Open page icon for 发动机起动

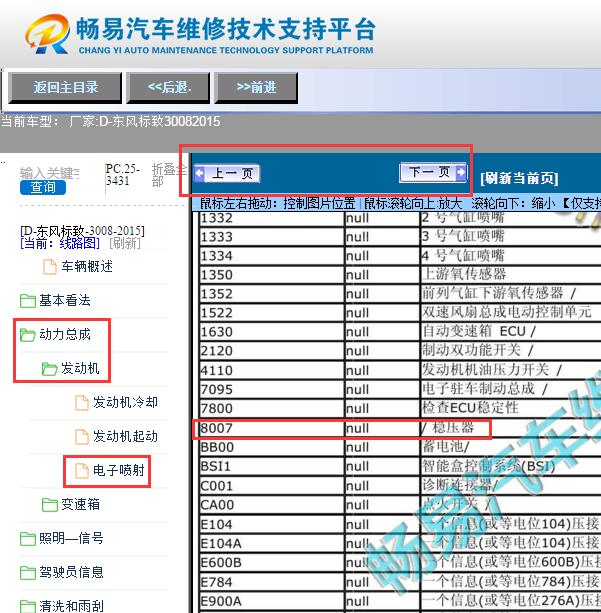click(x=82, y=437)
